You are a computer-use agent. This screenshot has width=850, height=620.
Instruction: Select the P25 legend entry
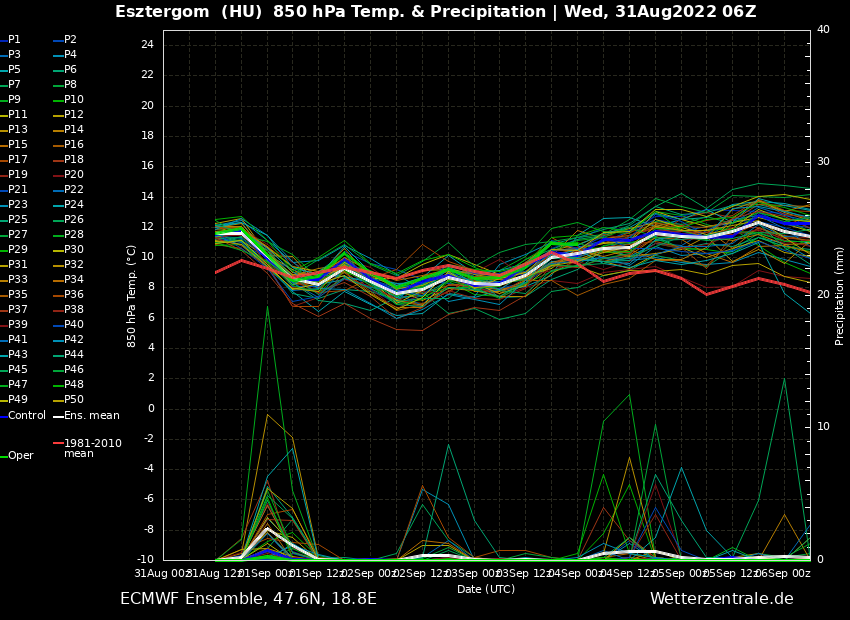tap(18, 220)
